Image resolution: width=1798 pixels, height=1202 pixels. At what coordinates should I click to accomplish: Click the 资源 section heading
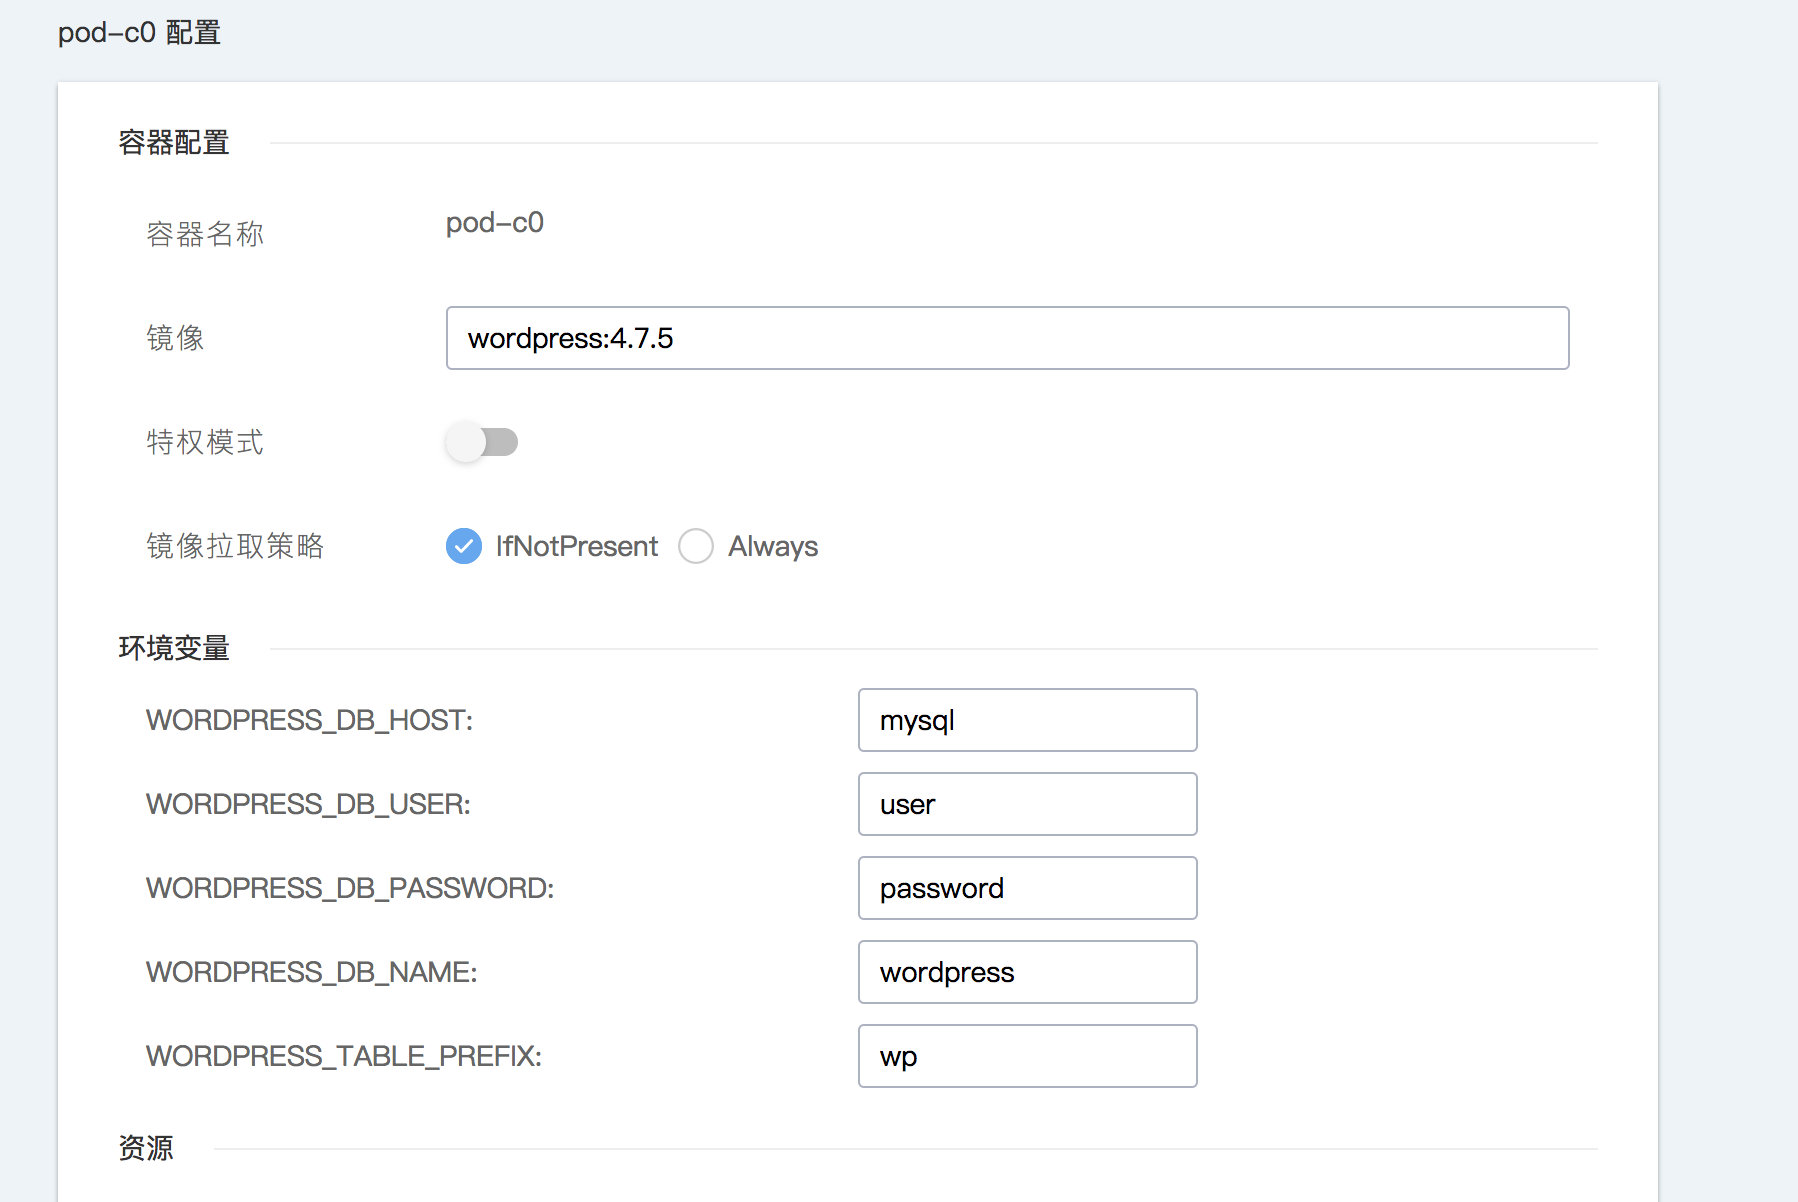[x=146, y=1148]
